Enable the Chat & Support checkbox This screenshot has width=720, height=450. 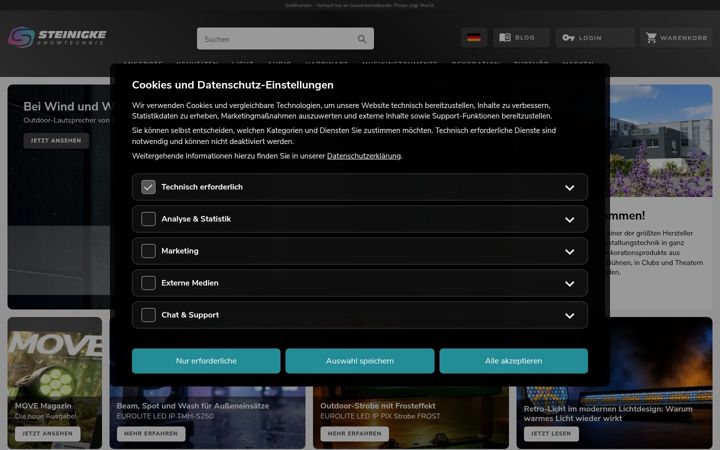(x=148, y=315)
